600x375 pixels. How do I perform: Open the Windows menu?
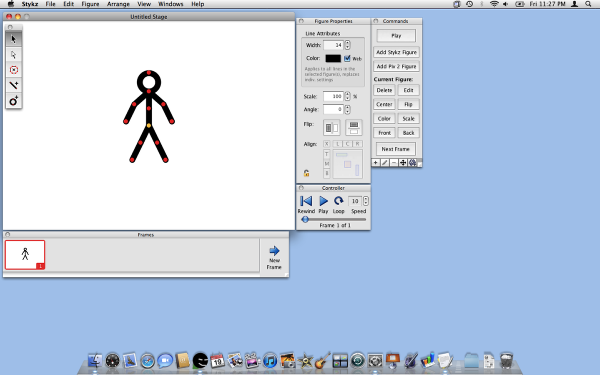[x=171, y=4]
